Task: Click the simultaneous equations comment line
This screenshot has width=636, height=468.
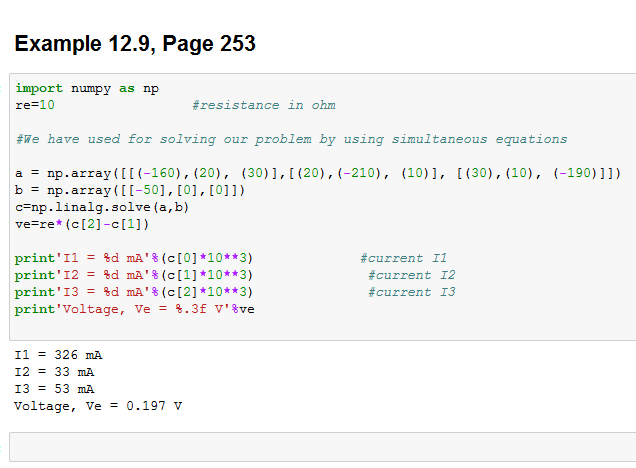Action: click(291, 139)
